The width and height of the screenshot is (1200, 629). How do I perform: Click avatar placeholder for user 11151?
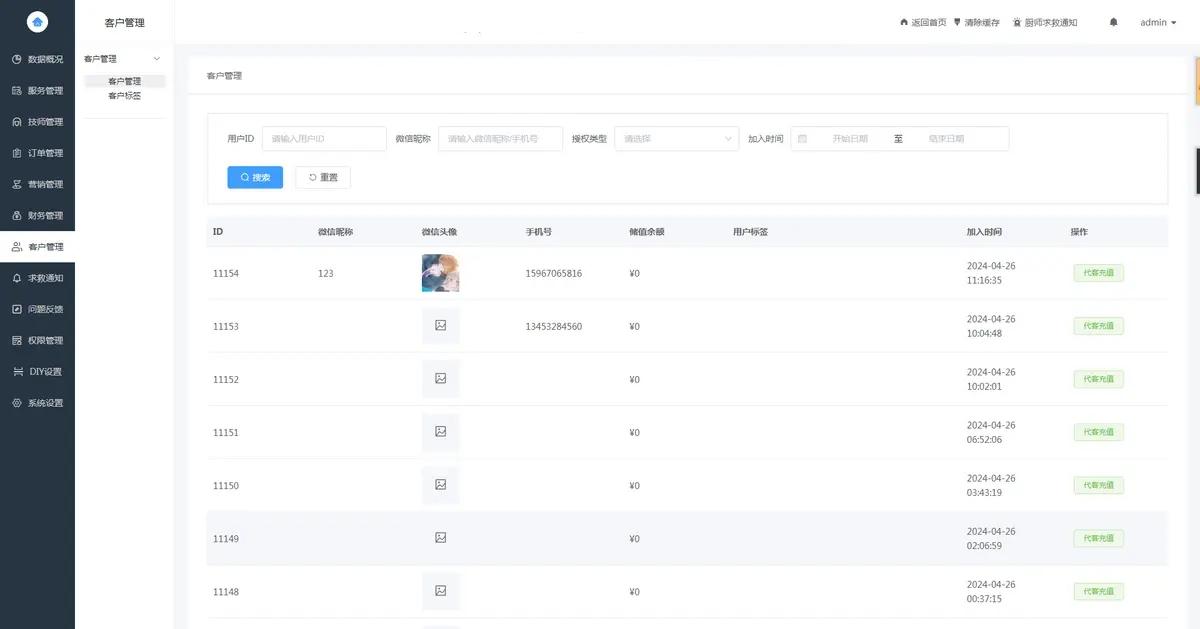pyautogui.click(x=440, y=432)
